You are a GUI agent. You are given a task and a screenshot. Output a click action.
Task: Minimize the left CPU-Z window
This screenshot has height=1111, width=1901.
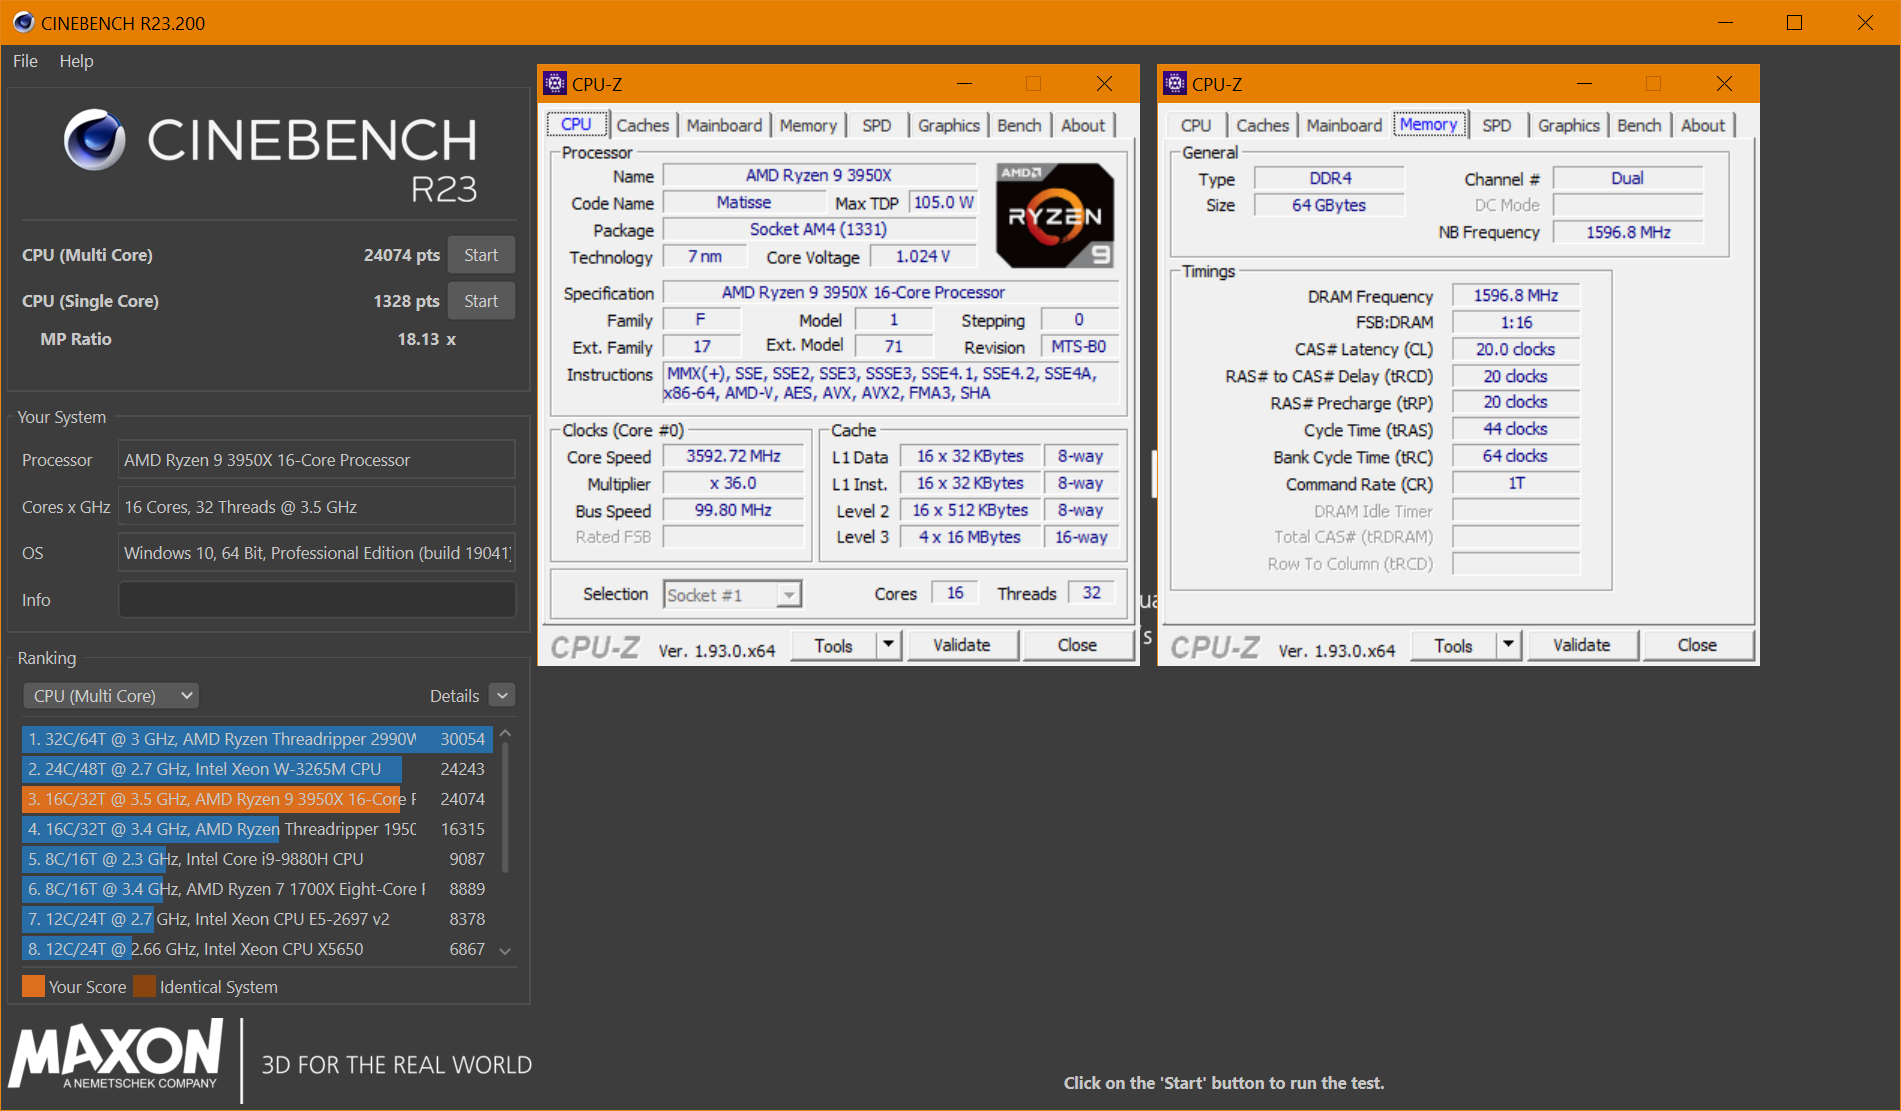(964, 84)
